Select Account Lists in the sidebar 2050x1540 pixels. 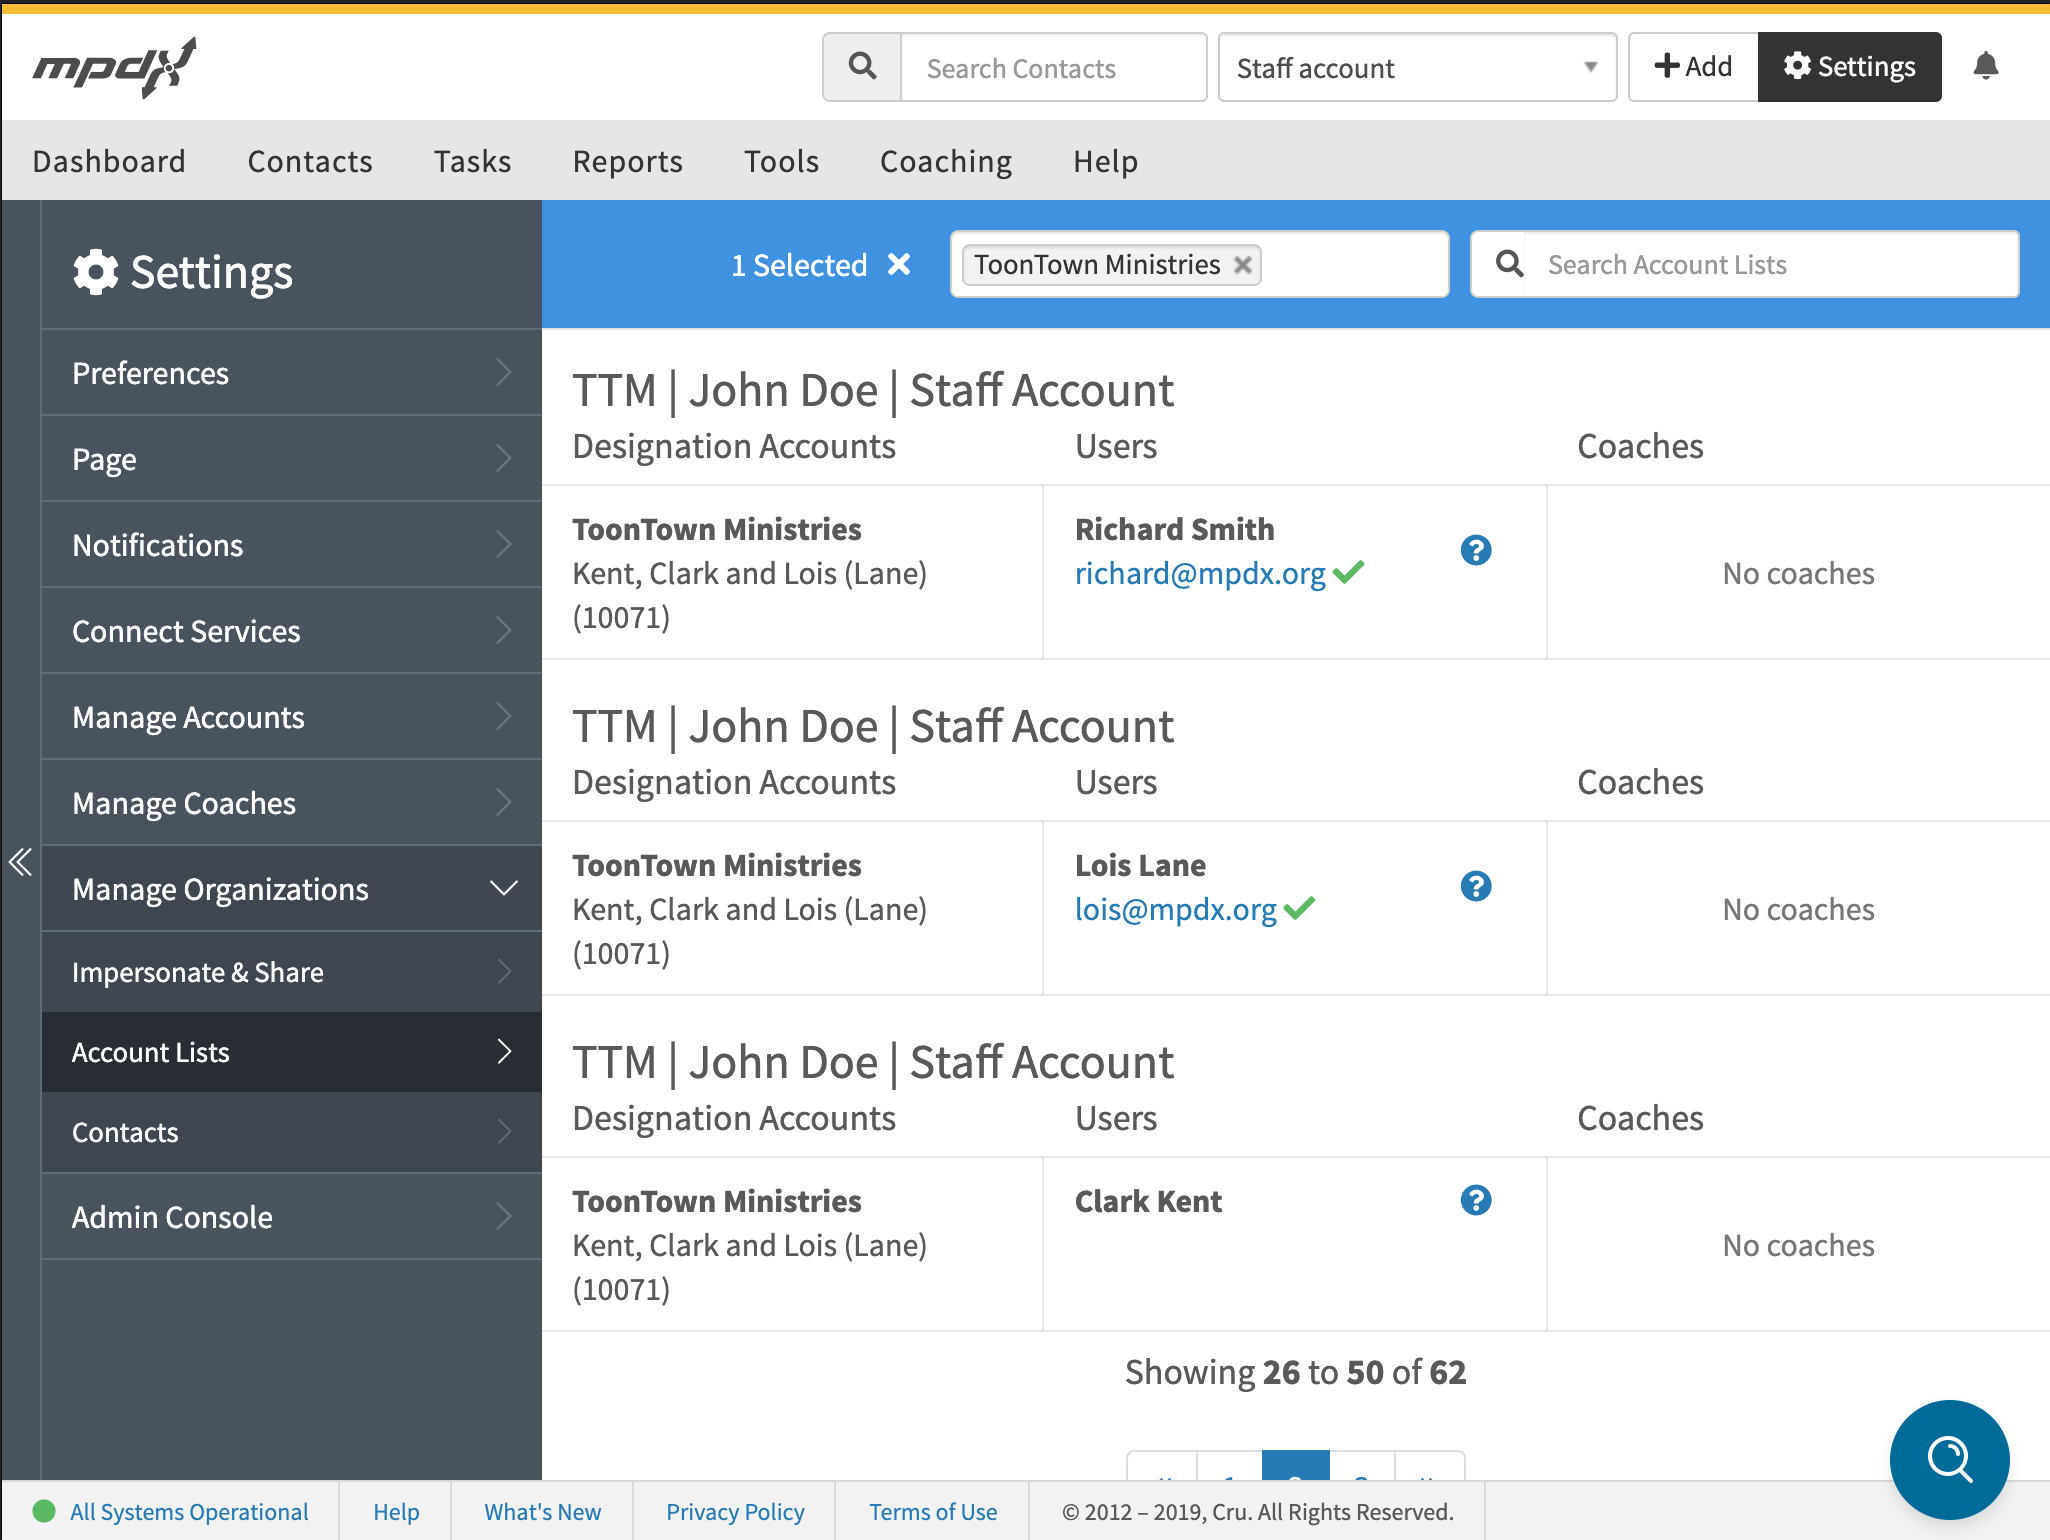pos(291,1051)
